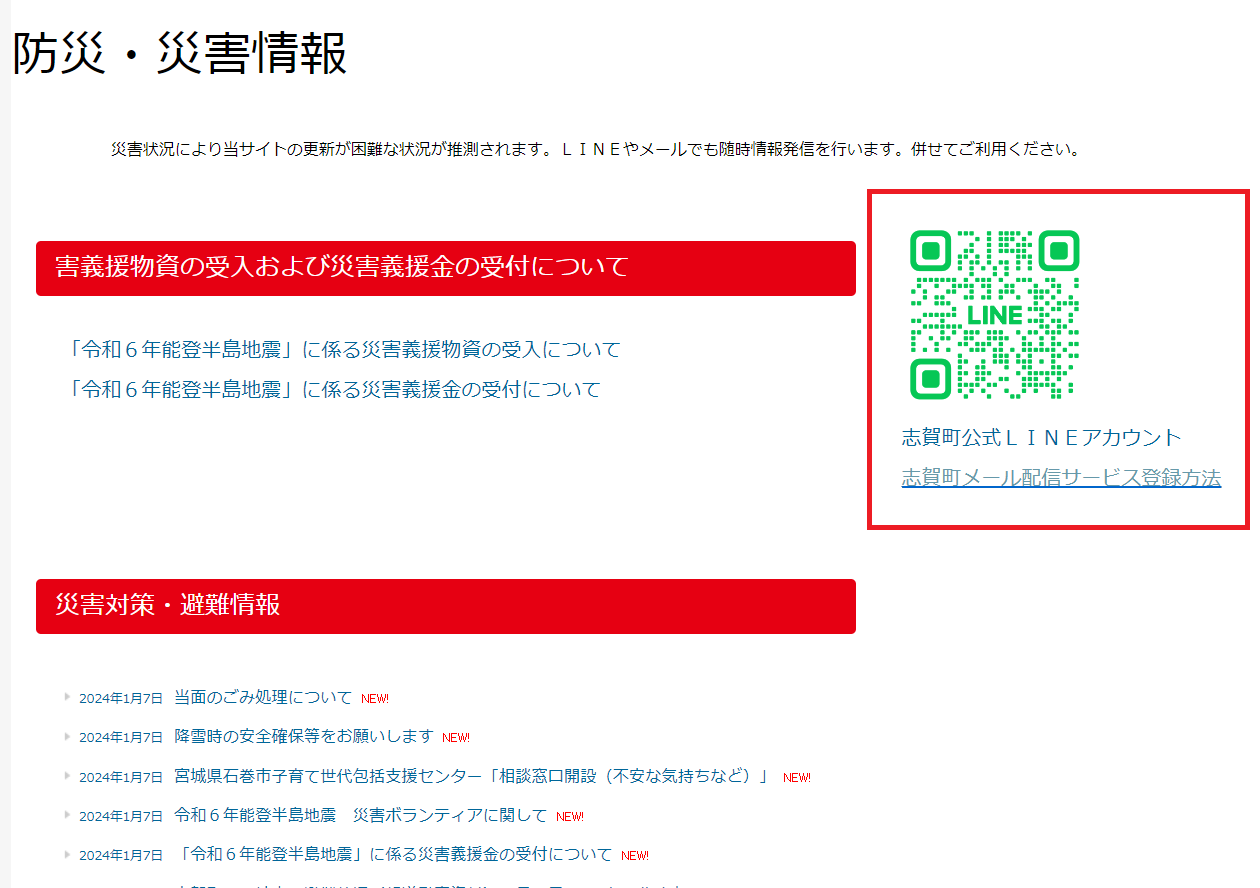Screen dimensions: 1260x888
Task: Click the arrow bullet before 宮城県石巻市 item
Action: pyautogui.click(x=67, y=776)
